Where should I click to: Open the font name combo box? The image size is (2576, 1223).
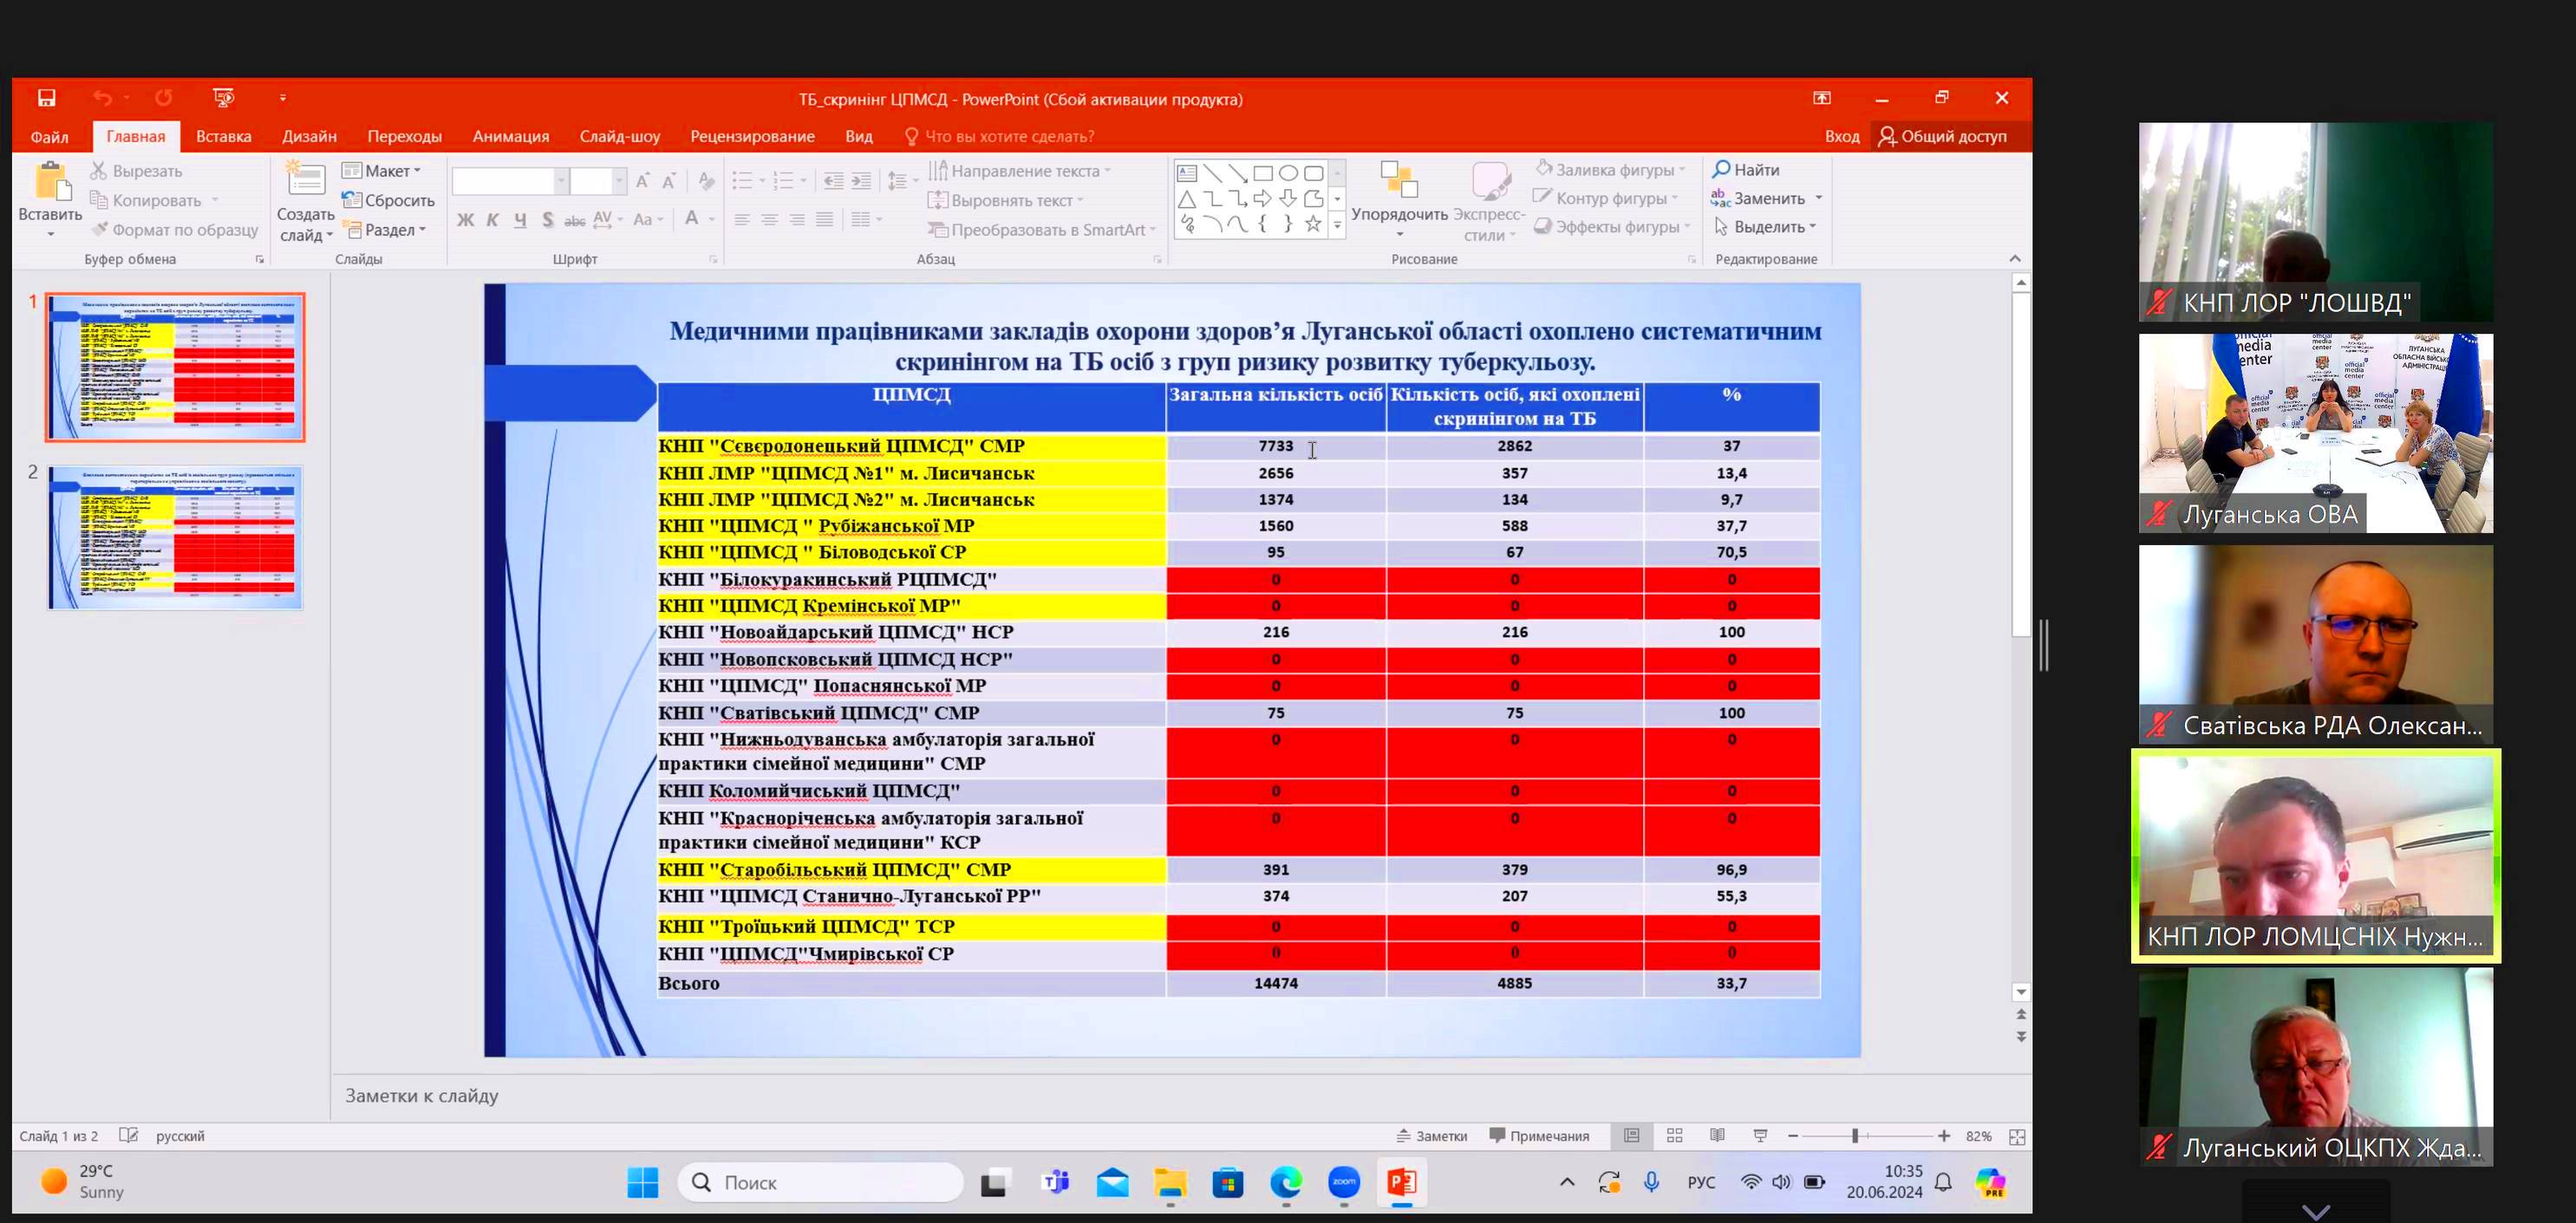coord(510,181)
